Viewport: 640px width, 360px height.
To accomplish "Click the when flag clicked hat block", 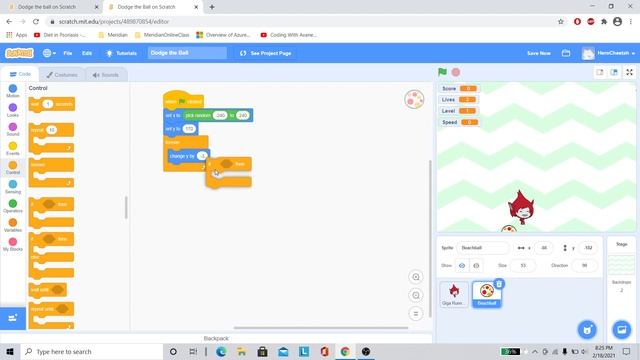I will 183,101.
